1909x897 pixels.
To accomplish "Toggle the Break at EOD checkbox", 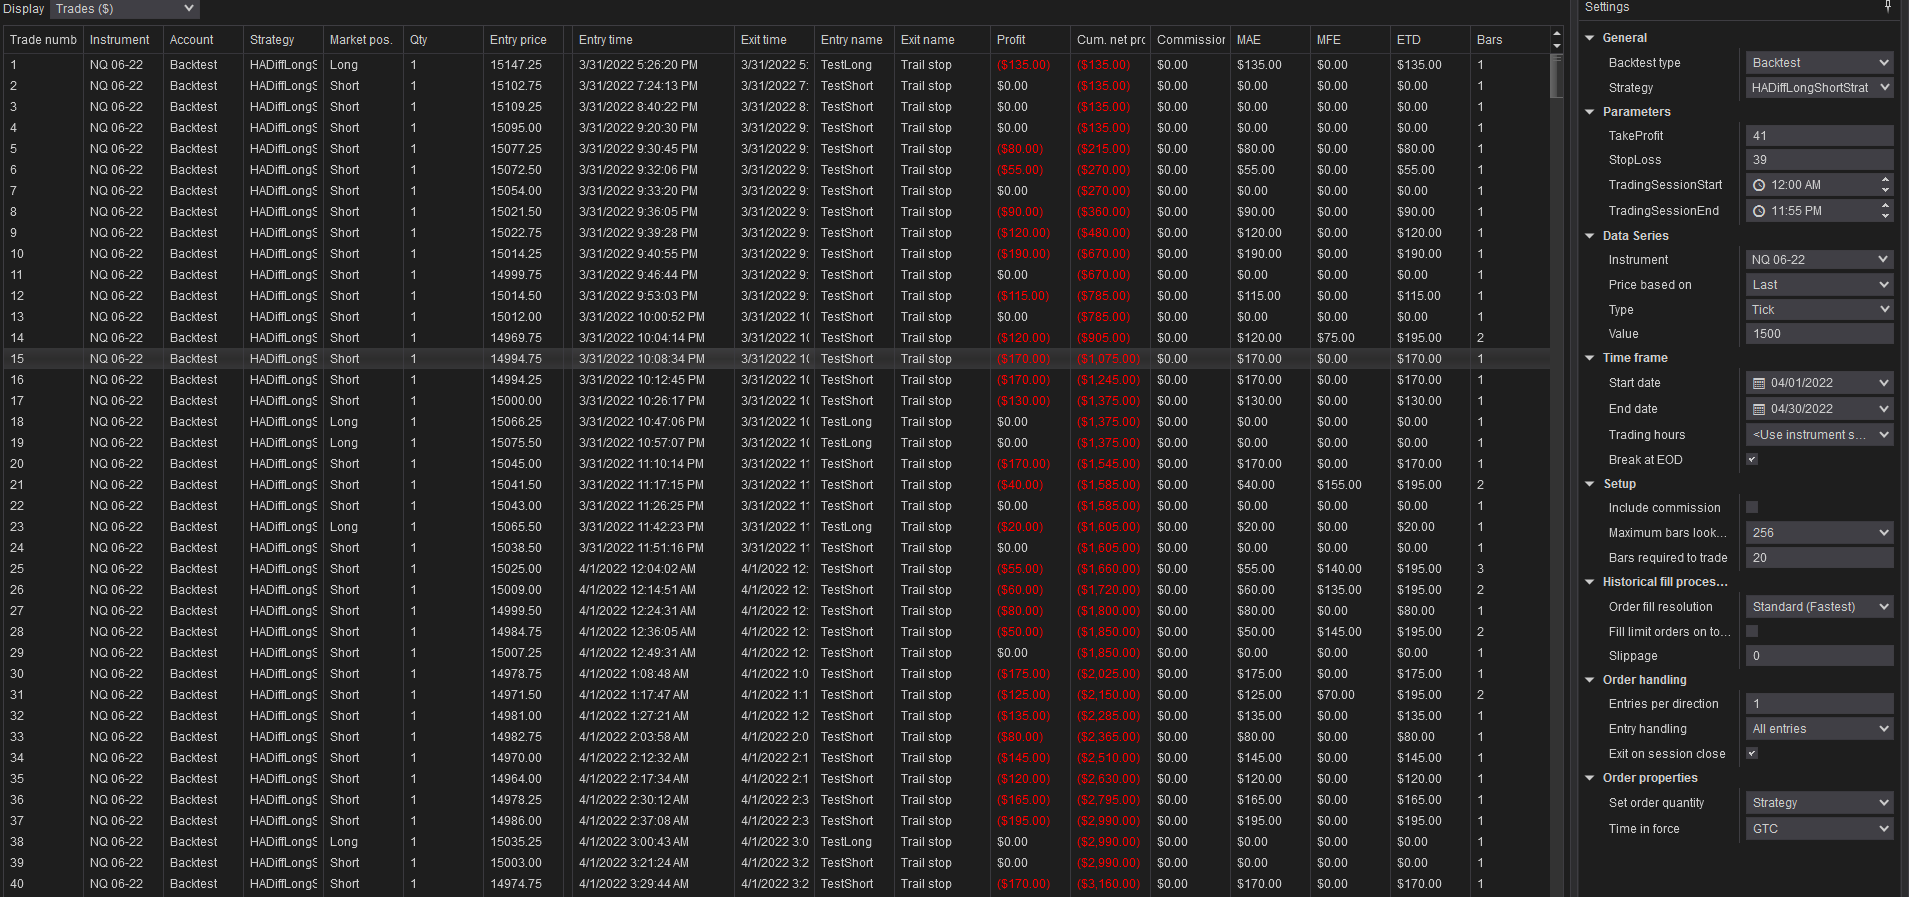I will click(x=1752, y=460).
